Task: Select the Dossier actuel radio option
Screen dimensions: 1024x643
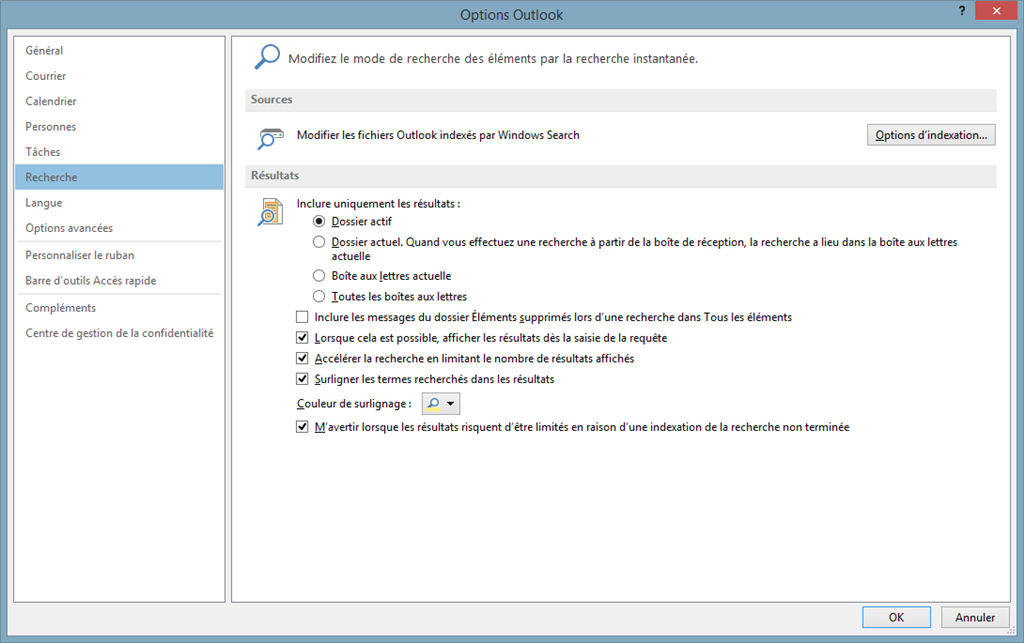Action: (x=319, y=242)
